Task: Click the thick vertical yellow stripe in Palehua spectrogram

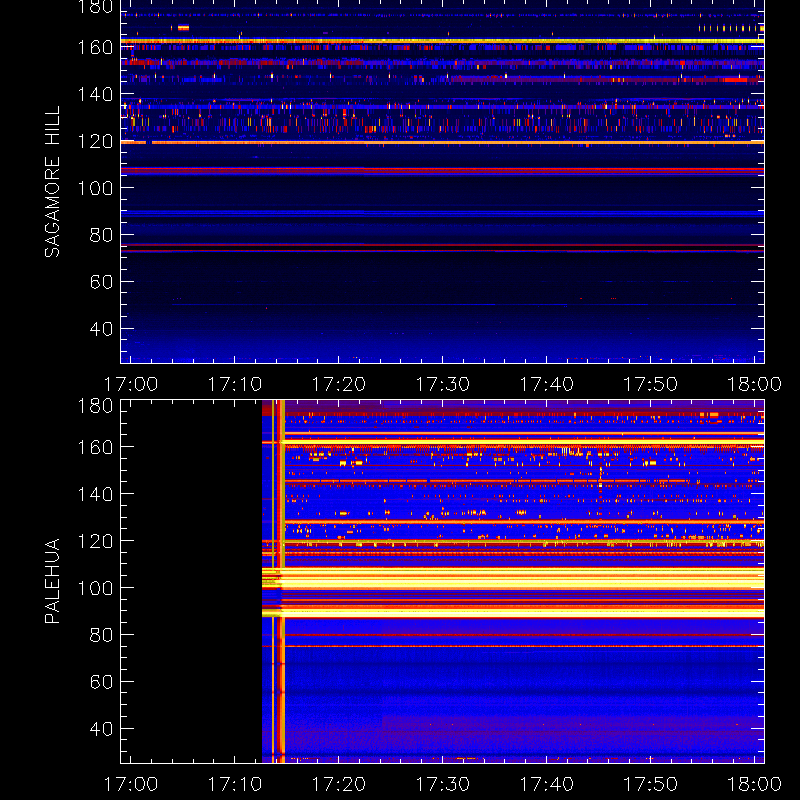Action: pos(282,581)
